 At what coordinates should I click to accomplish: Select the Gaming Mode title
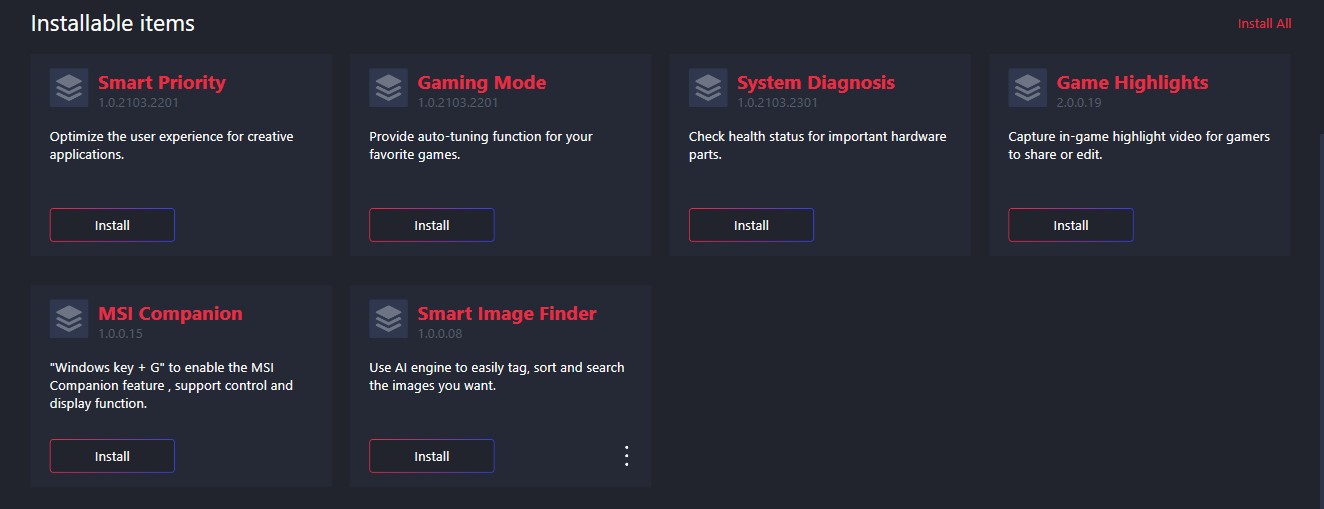(x=482, y=83)
